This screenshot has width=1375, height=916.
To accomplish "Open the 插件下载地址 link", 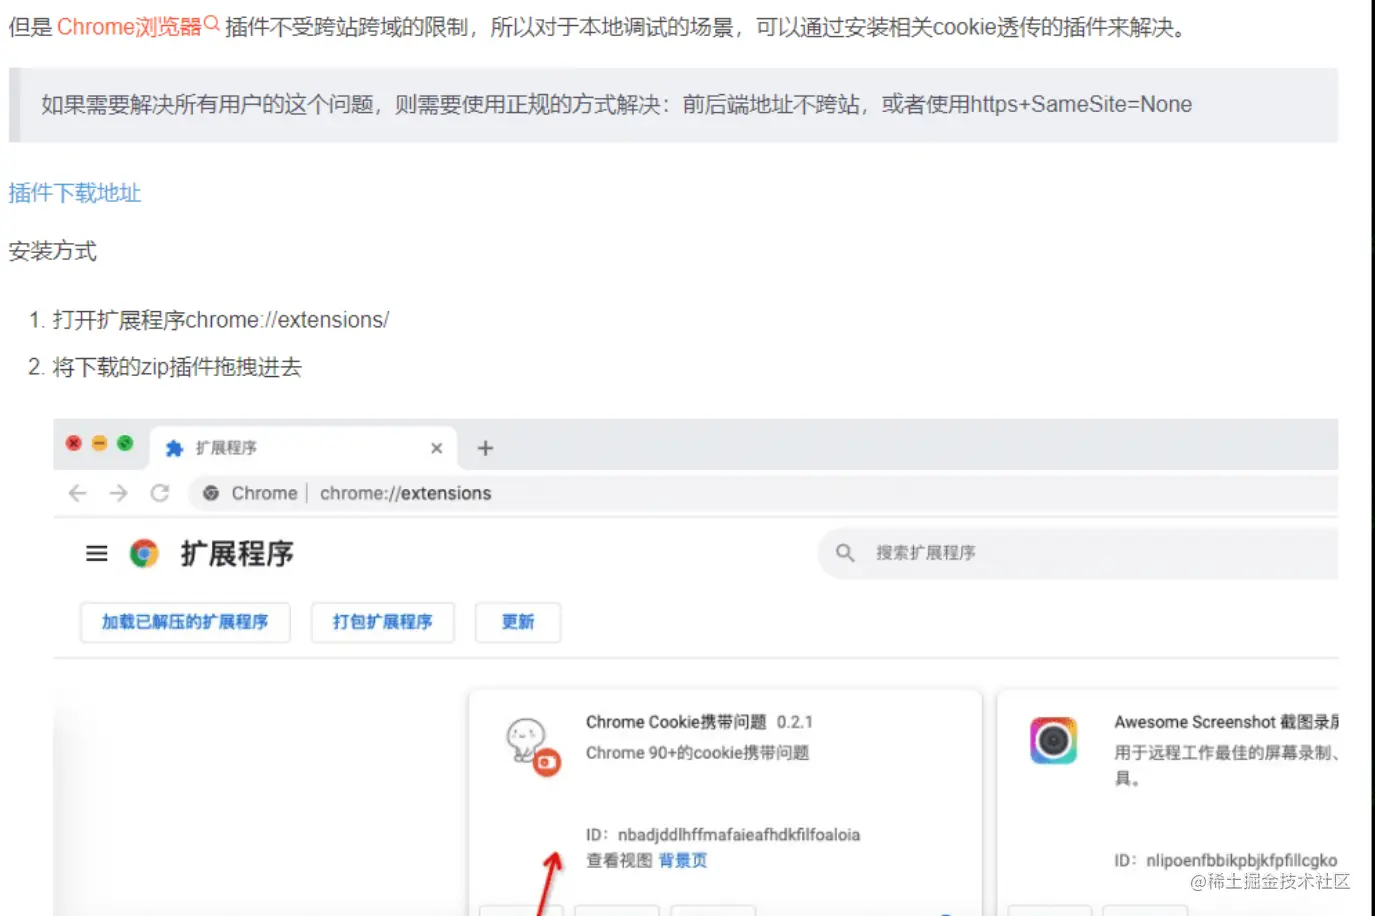I will (x=75, y=193).
